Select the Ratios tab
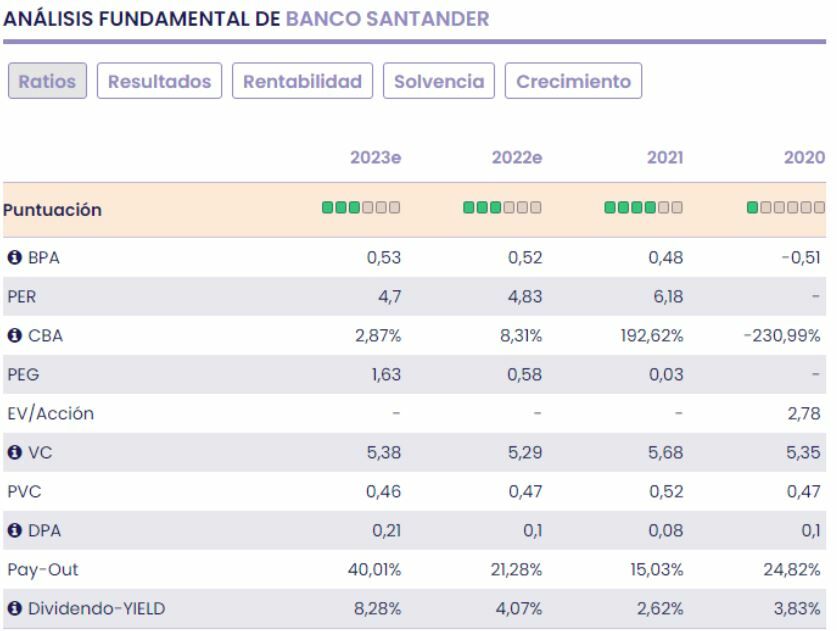 [48, 81]
